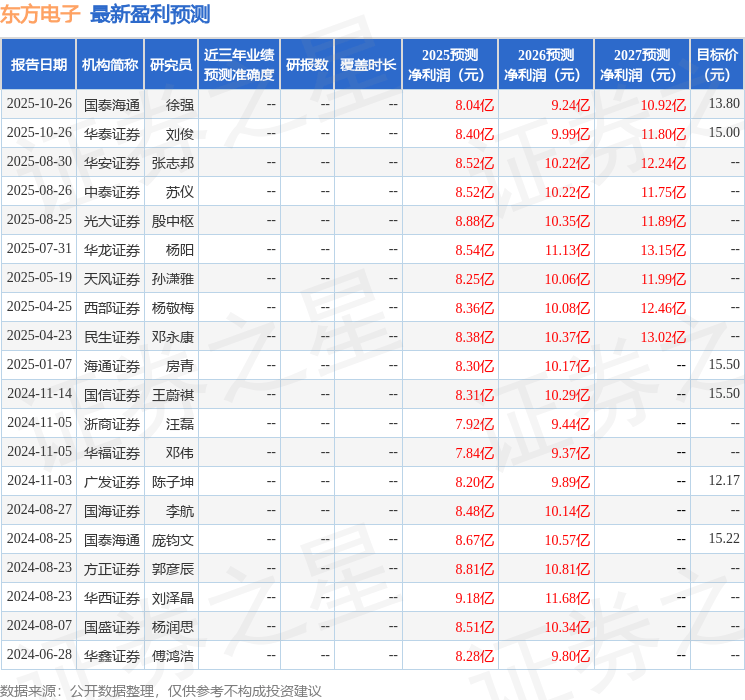The height and width of the screenshot is (700, 745).
Task: Click the 近三年业绩预测准确度 column header
Action: pos(238,64)
